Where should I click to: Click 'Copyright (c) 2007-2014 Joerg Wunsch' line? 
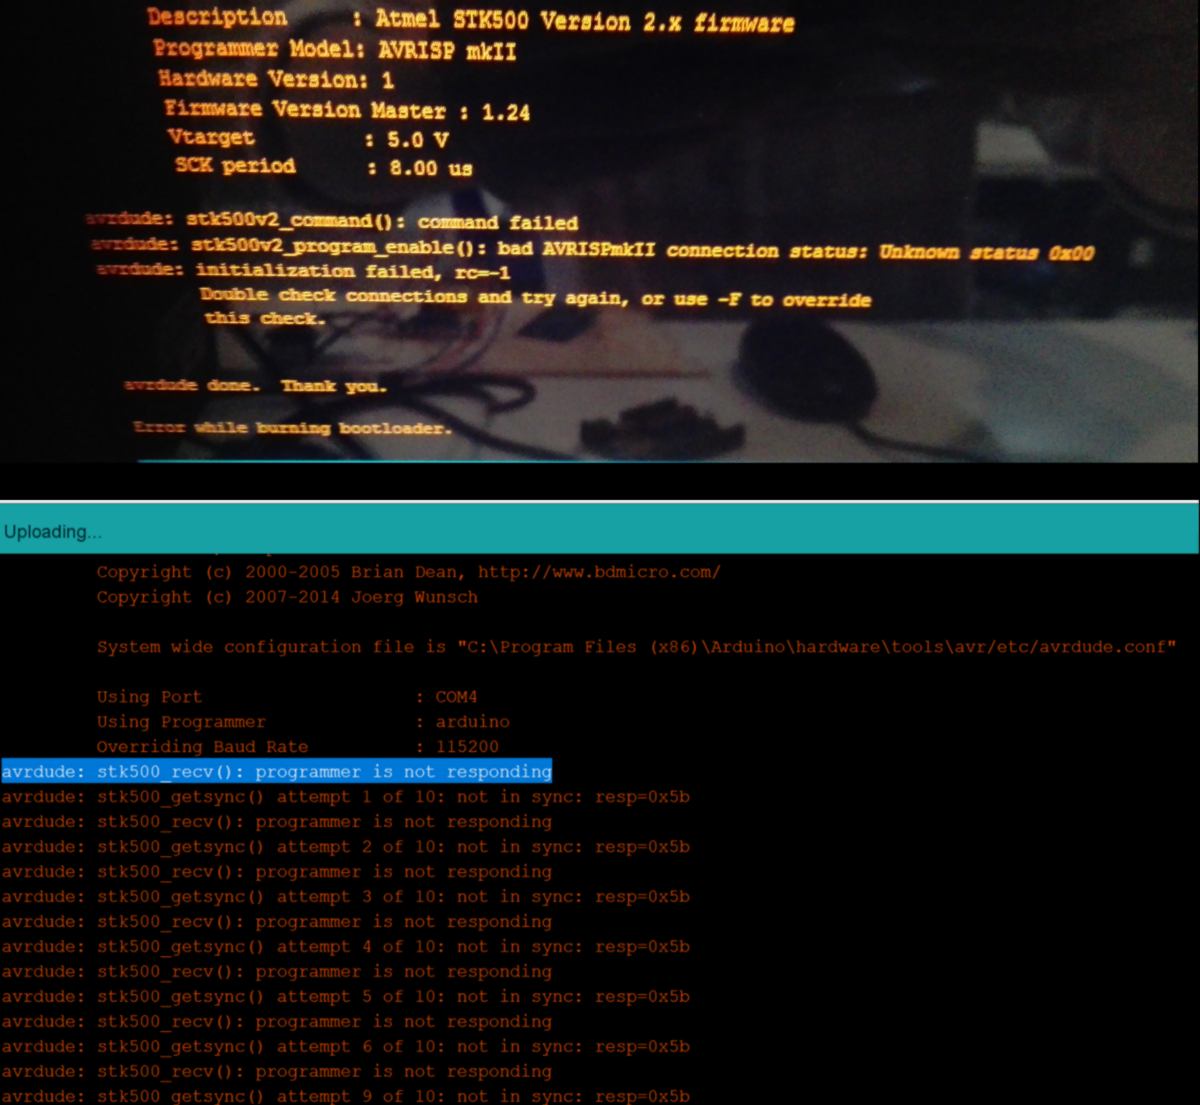click(287, 597)
